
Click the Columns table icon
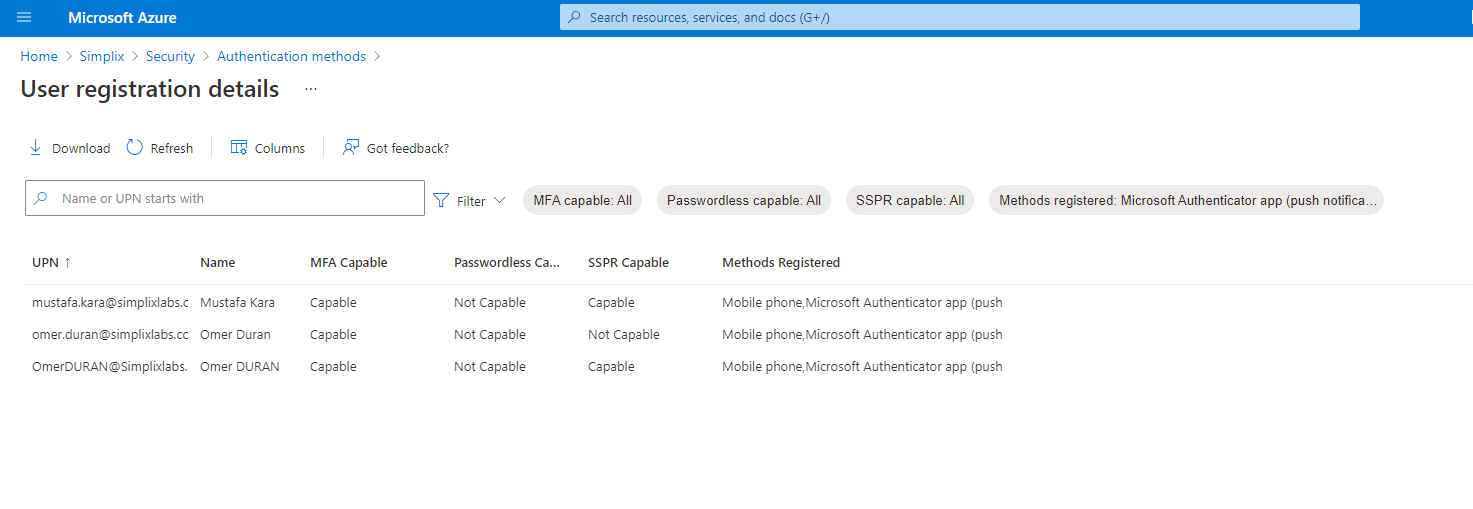[x=239, y=148]
